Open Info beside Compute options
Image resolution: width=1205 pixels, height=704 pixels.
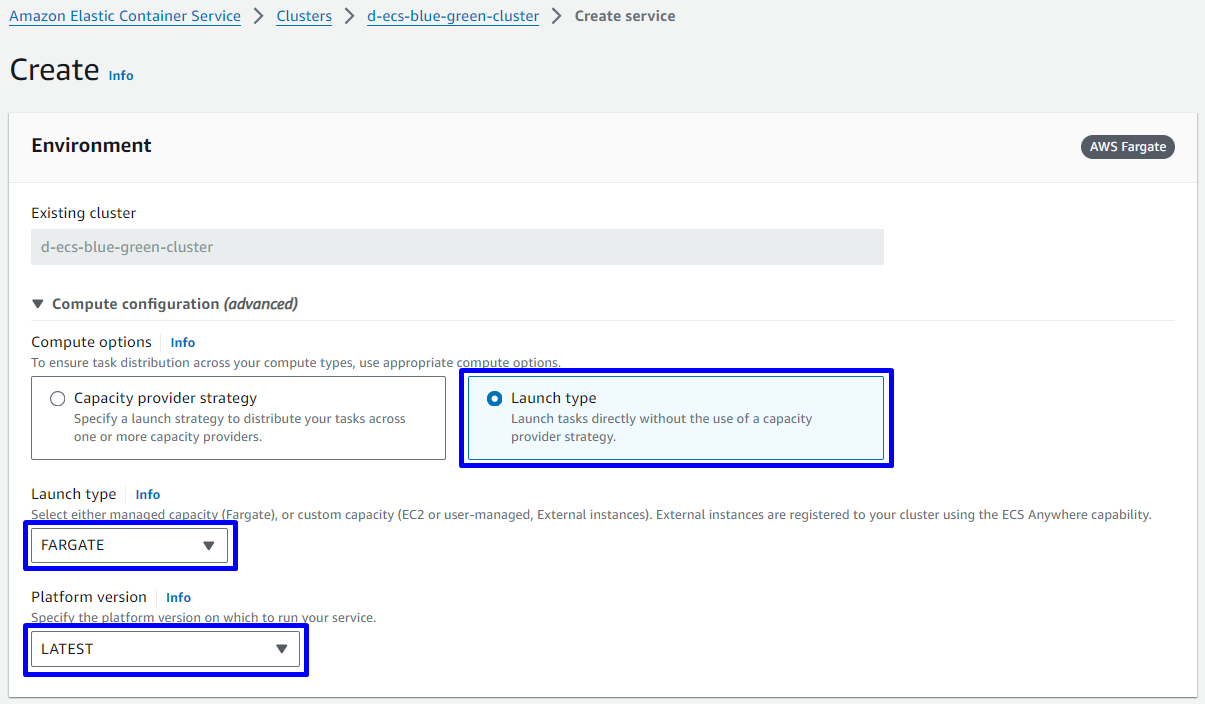[x=183, y=343]
